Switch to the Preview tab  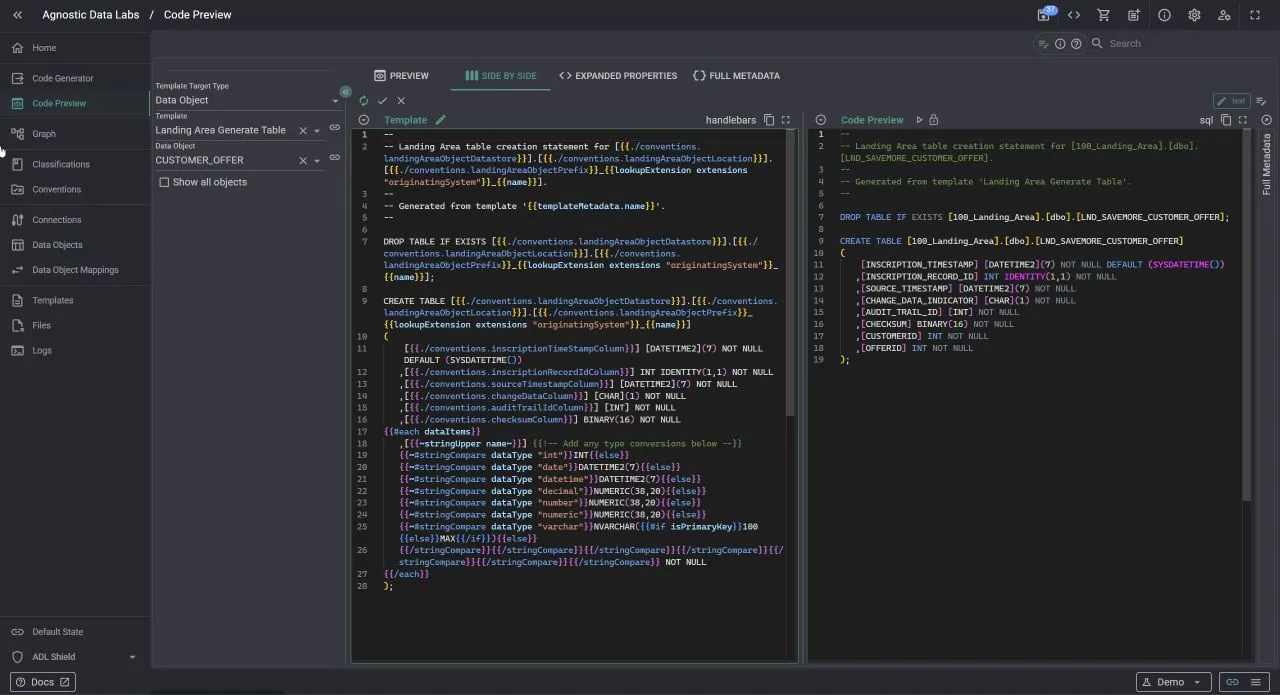(401, 76)
